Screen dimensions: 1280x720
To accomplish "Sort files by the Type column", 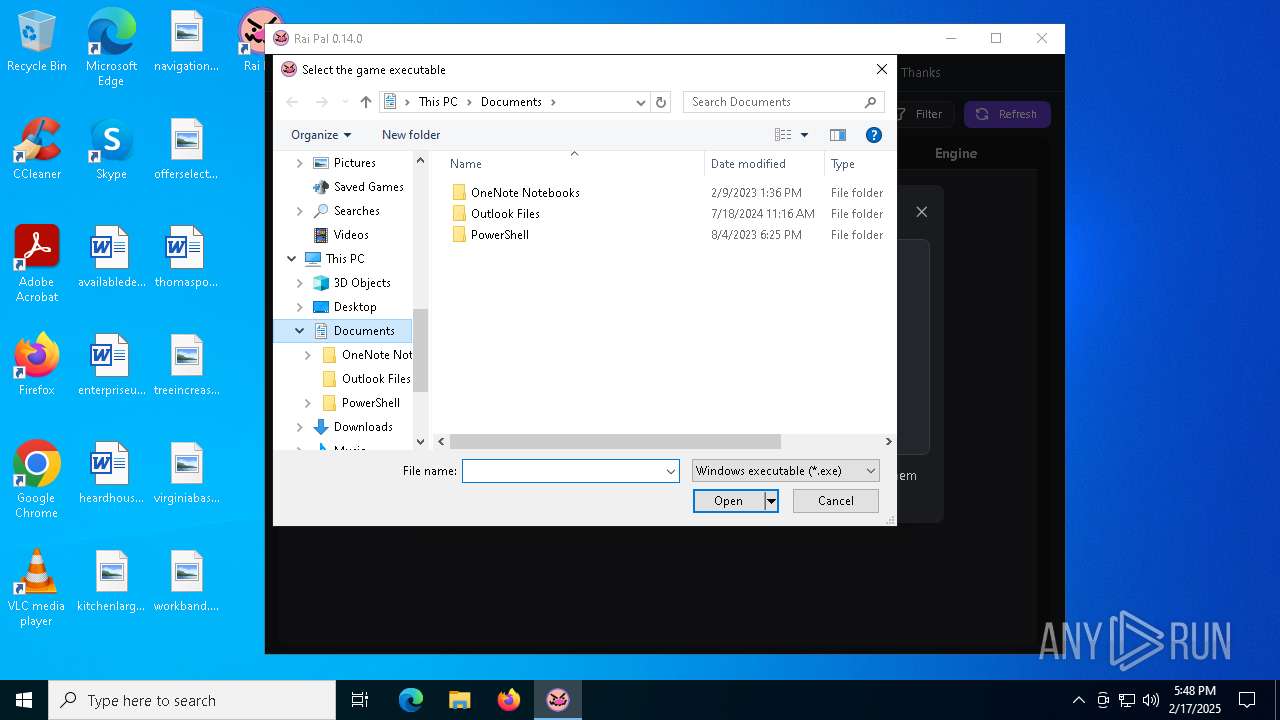I will point(858,164).
